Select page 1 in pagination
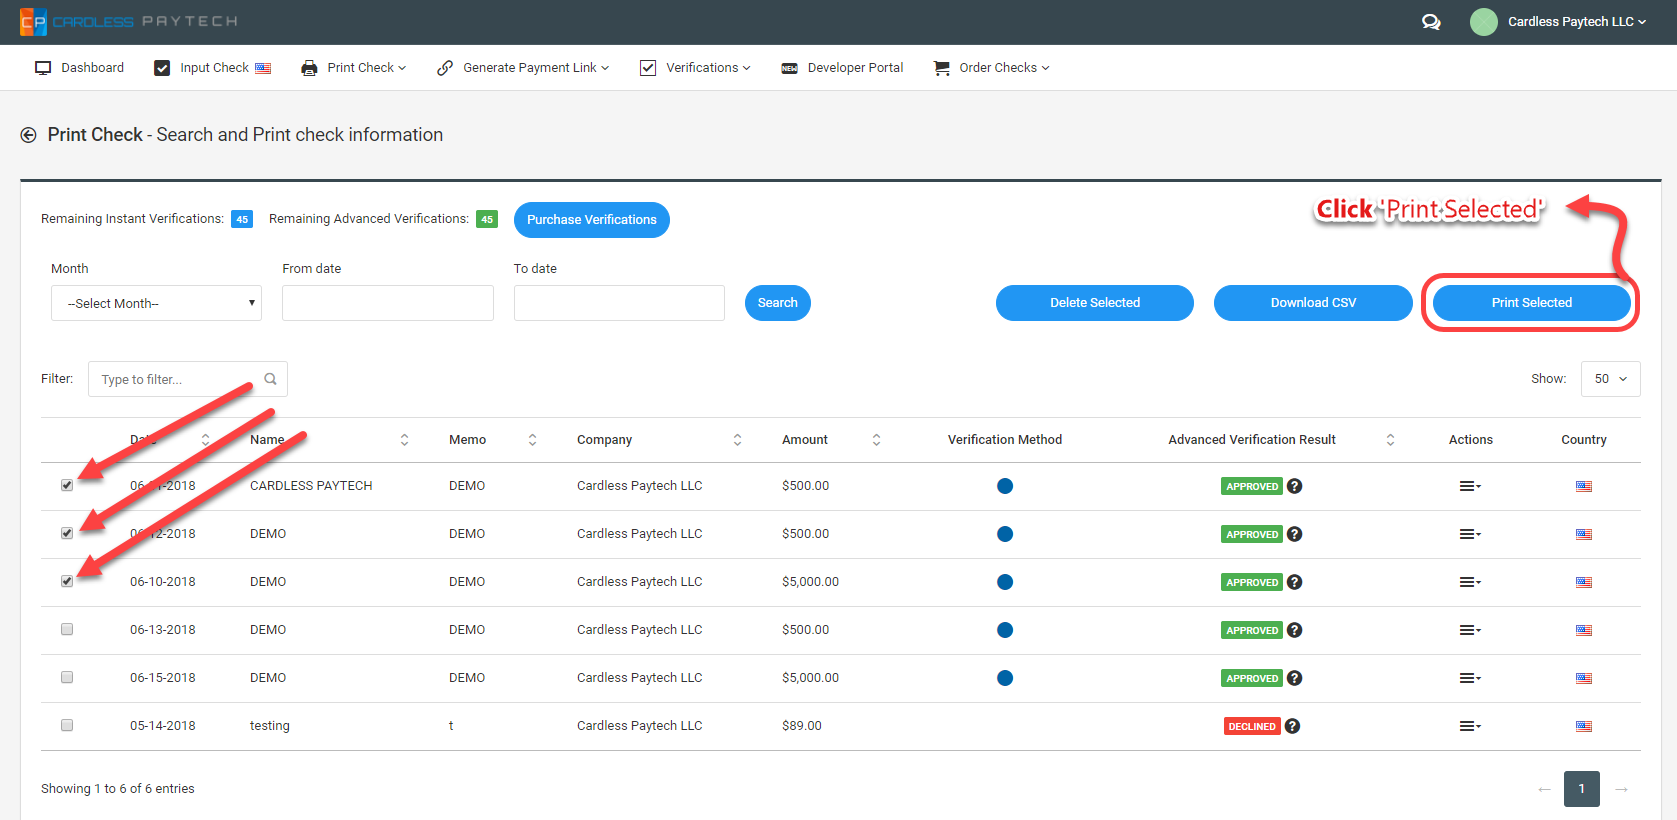 tap(1582, 789)
